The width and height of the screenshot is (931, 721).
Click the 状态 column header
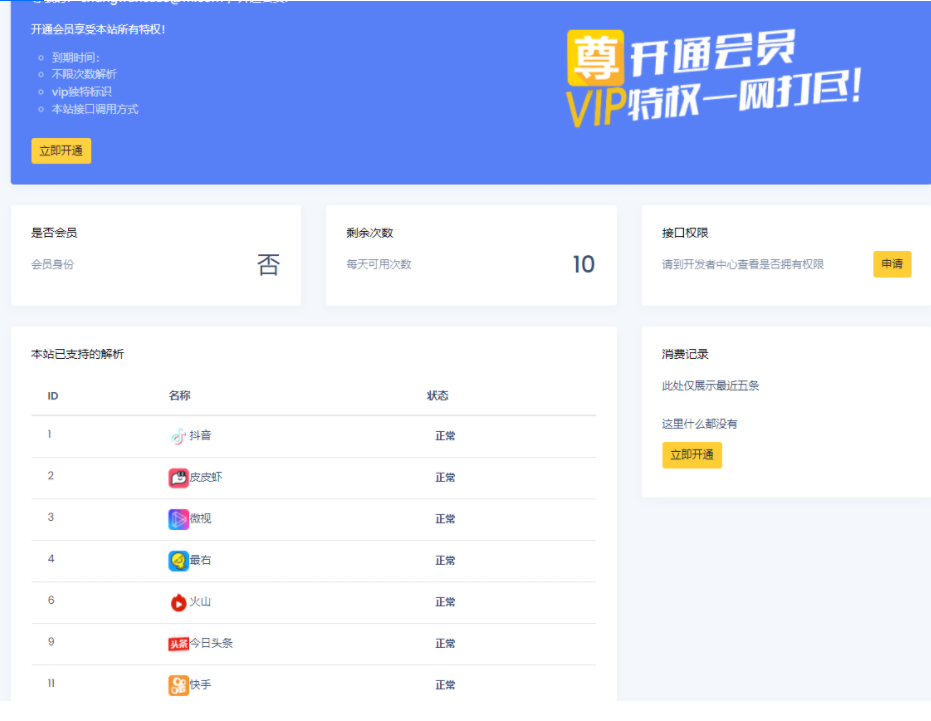pos(438,395)
